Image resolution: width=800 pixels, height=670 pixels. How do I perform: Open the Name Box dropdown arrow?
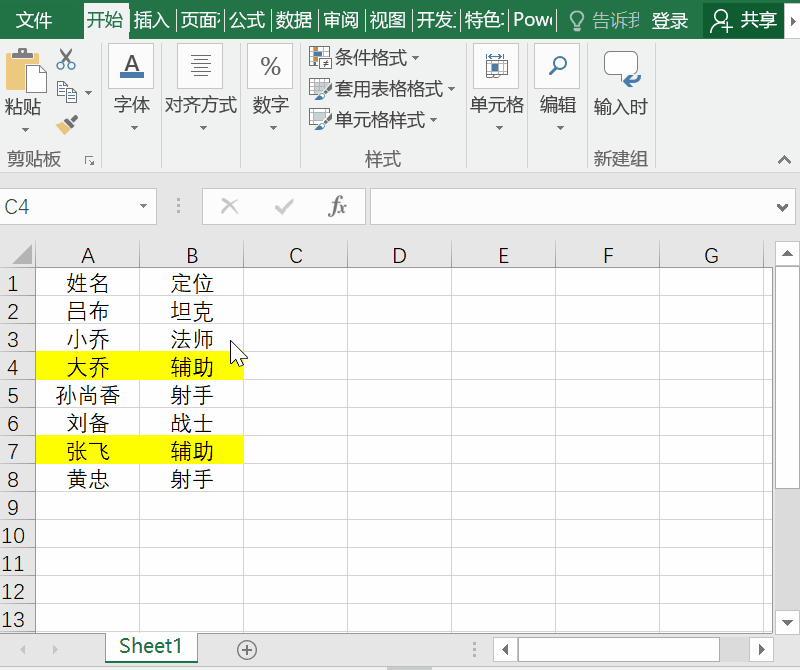click(143, 206)
